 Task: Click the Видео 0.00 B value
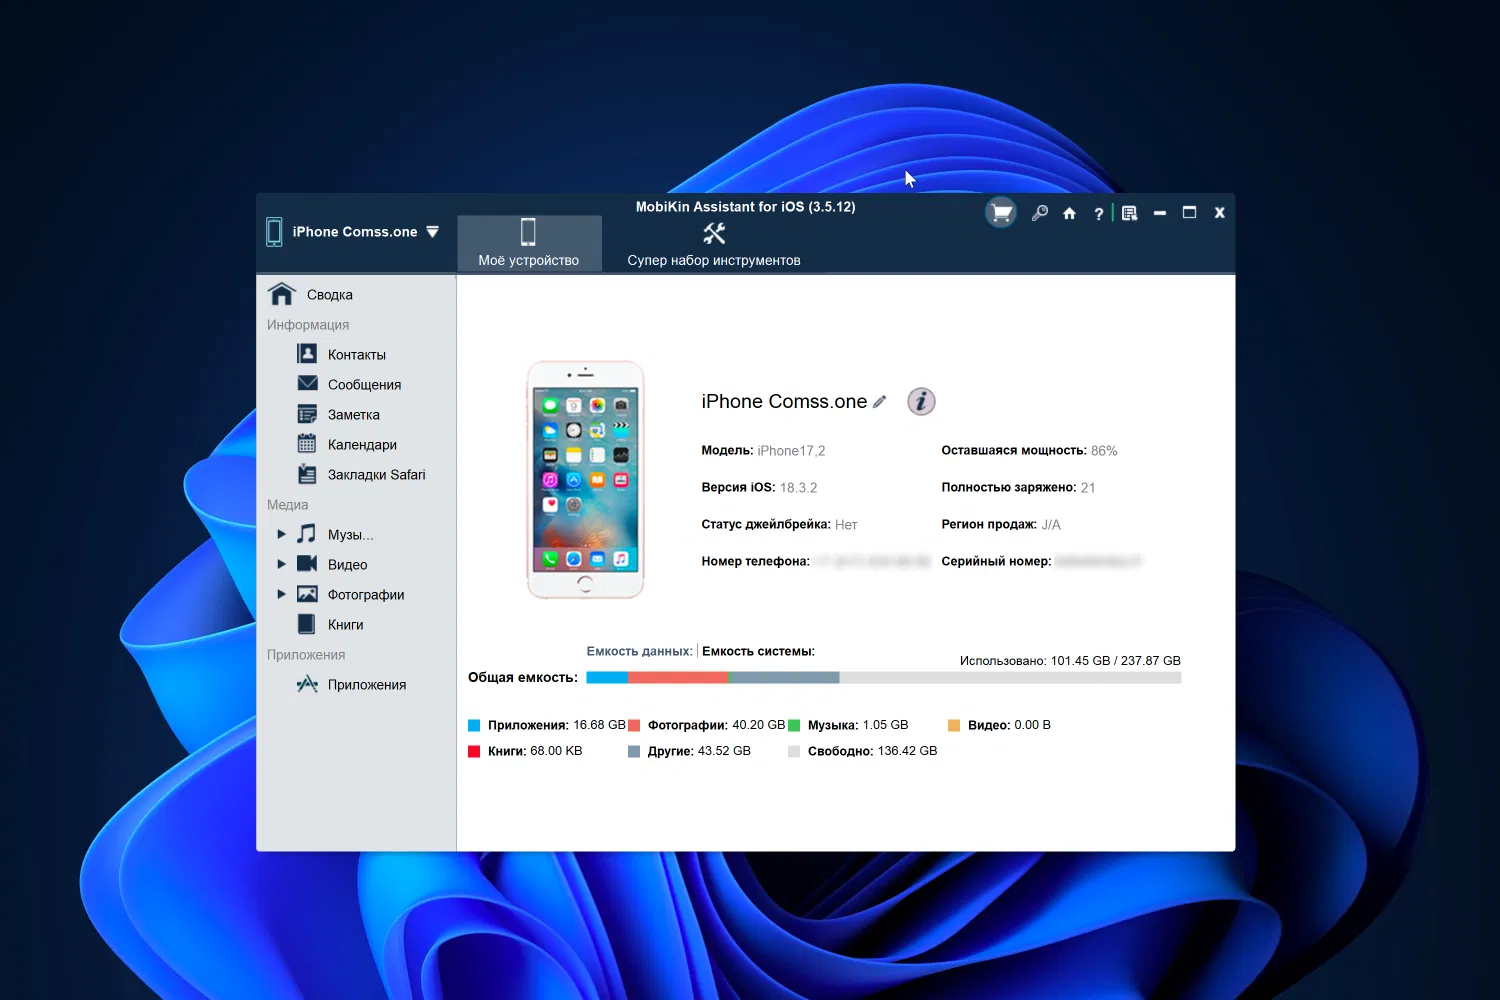1032,725
